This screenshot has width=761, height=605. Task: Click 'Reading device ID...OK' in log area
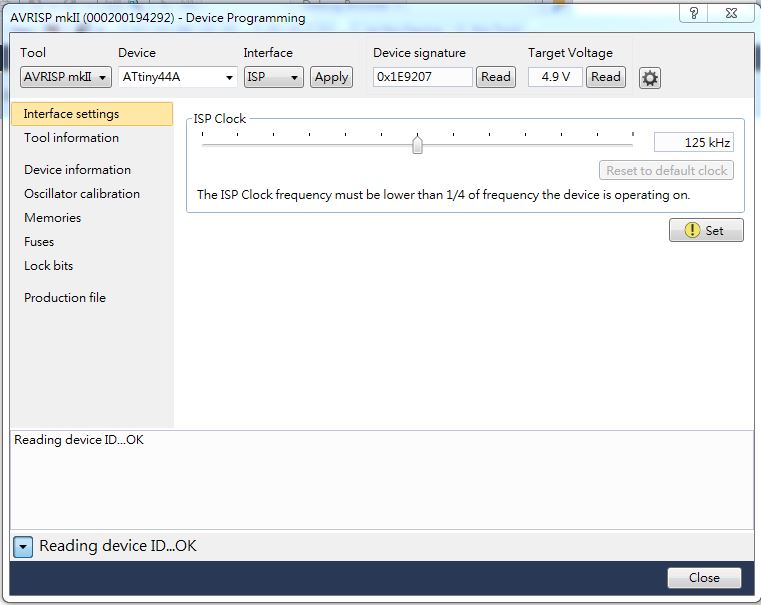(x=79, y=440)
